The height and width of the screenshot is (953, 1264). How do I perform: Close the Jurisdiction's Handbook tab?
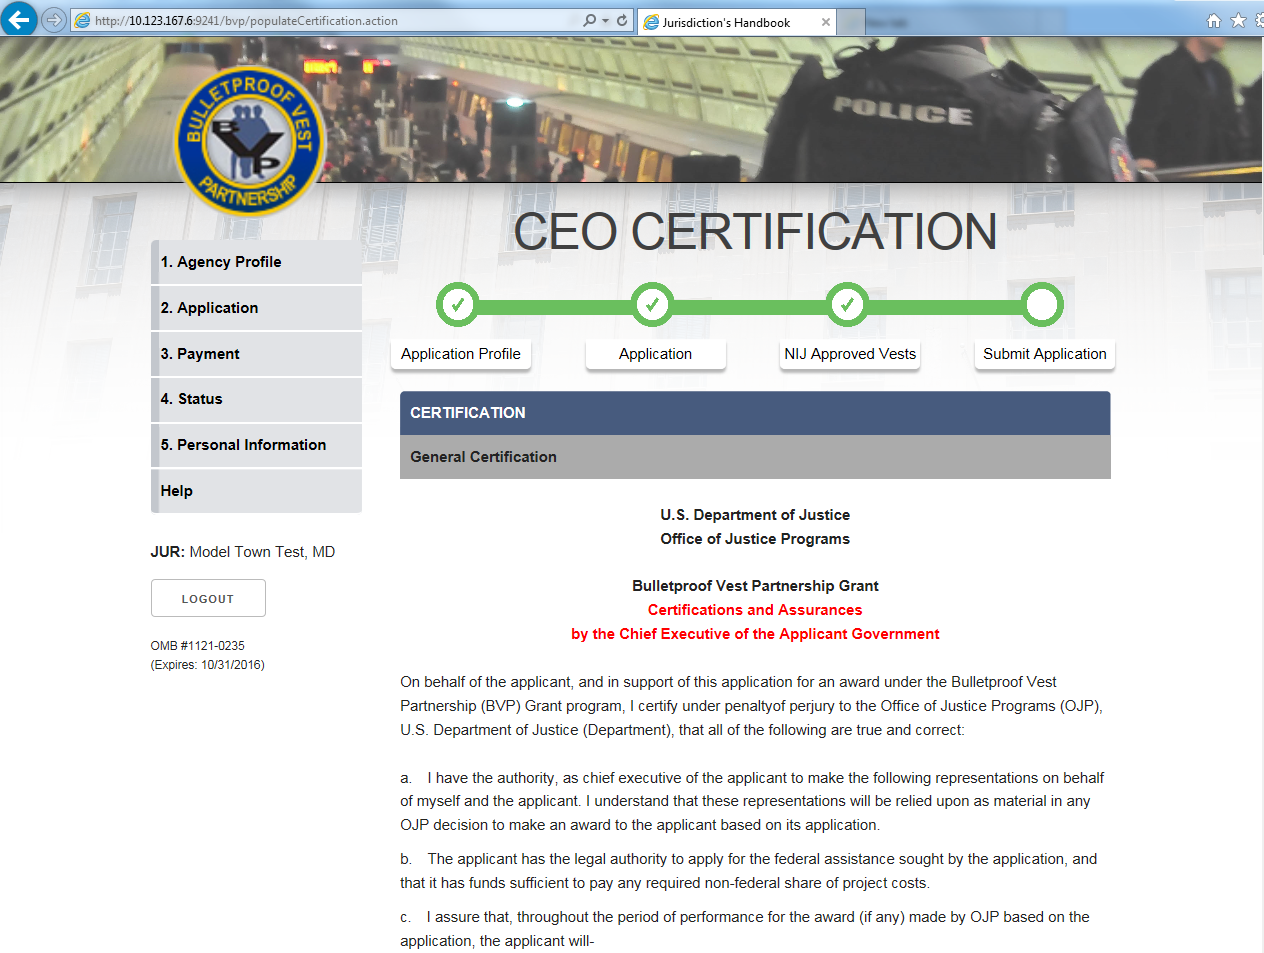pos(826,22)
